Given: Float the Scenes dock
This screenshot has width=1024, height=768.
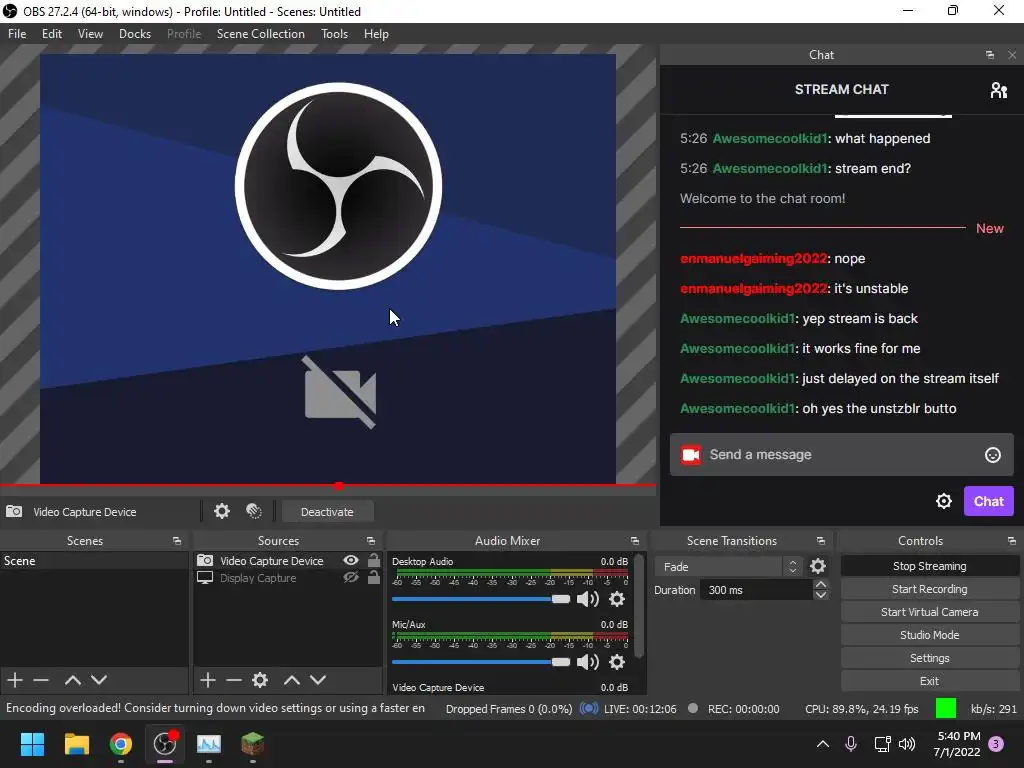Looking at the screenshot, I should [177, 541].
